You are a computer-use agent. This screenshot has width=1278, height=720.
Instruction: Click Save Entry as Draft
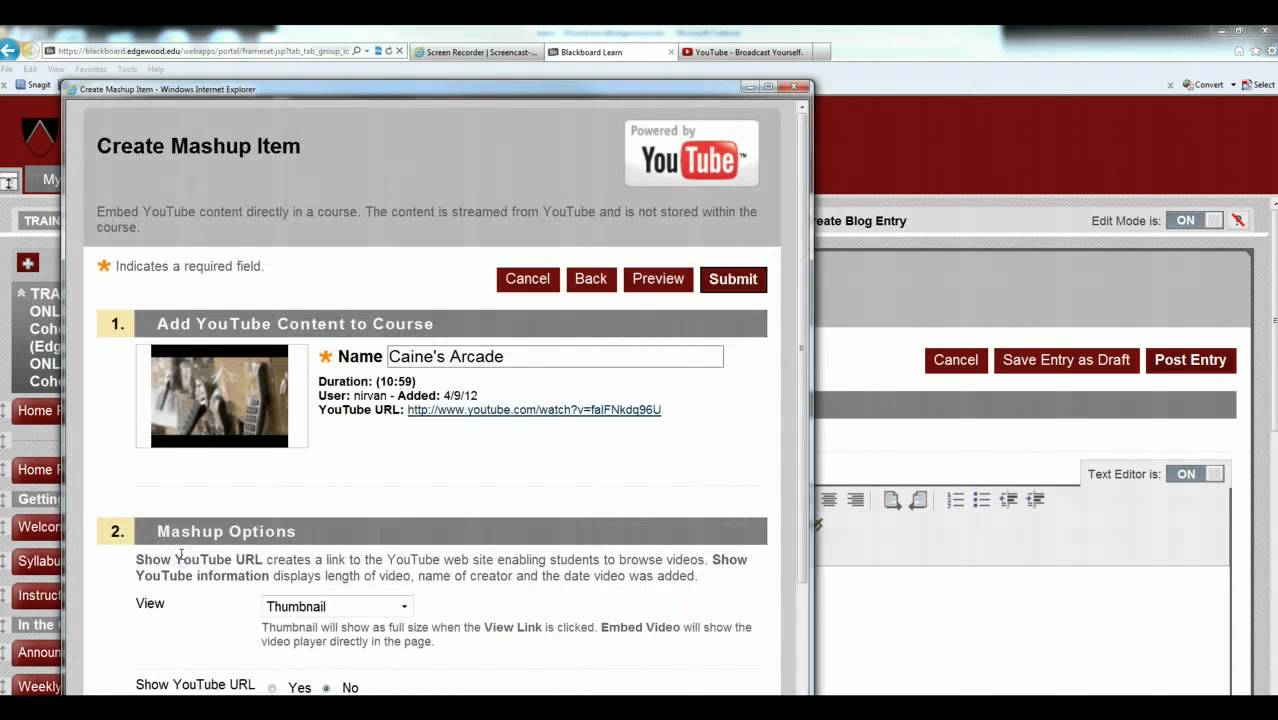1066,360
